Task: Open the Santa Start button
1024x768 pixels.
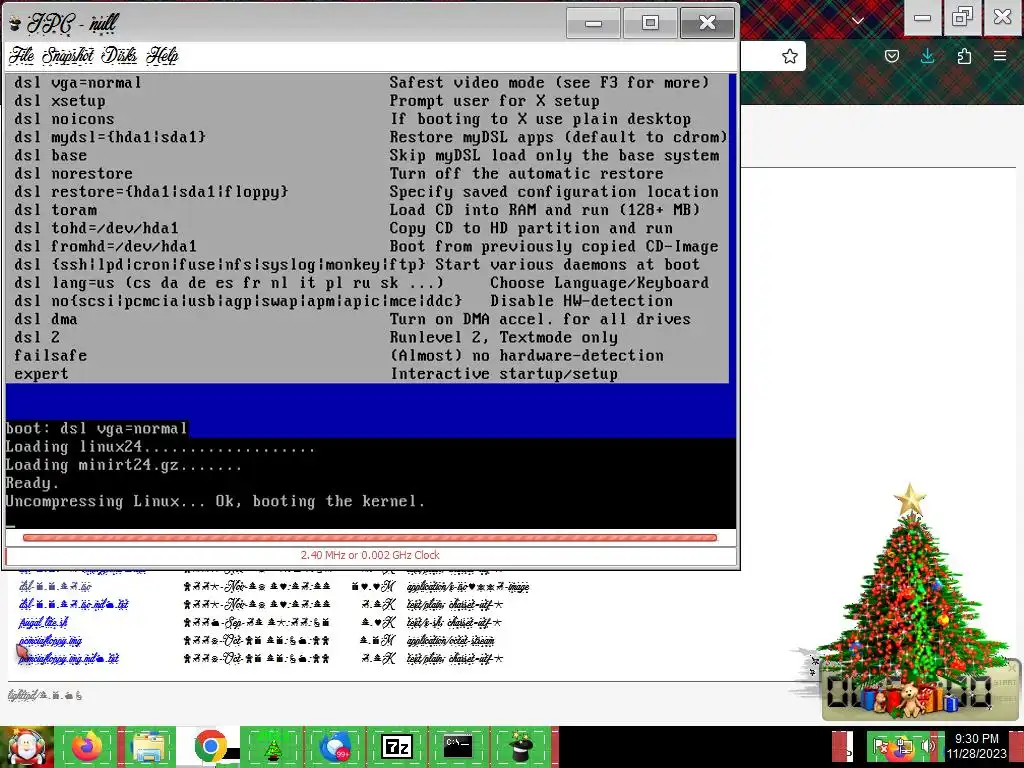Action: [26, 746]
